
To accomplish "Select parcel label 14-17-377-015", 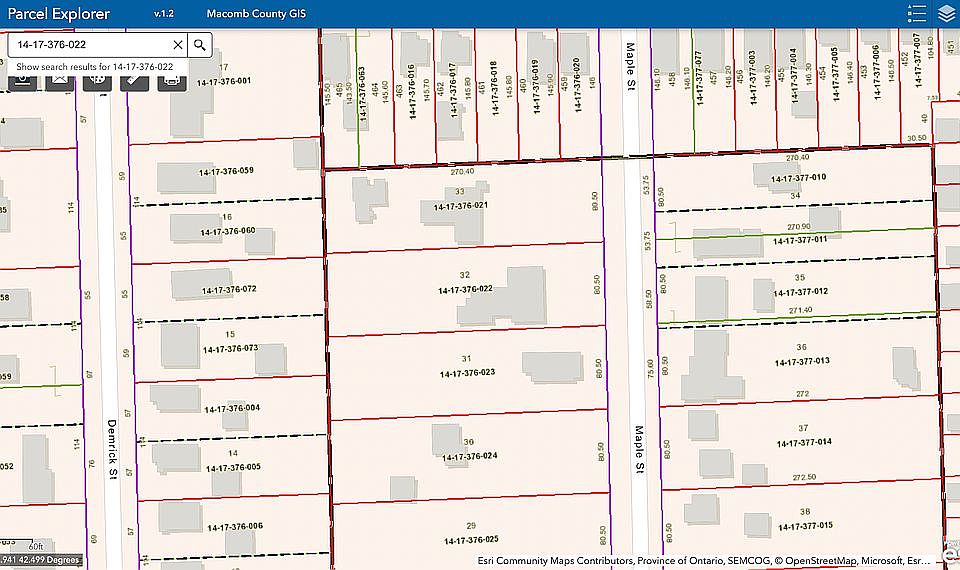I will 805,526.
